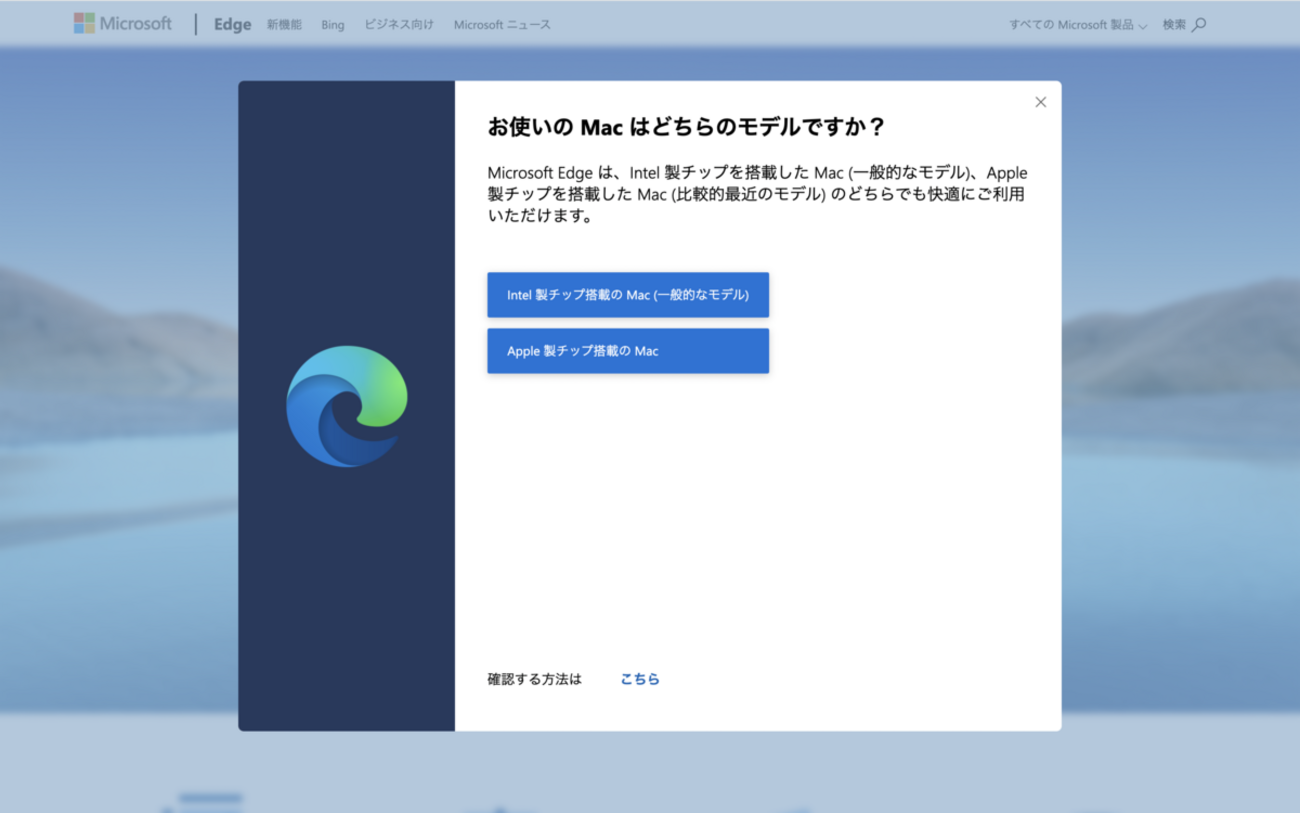
Task: Select ビジネス向け in the top navigation
Action: [399, 25]
